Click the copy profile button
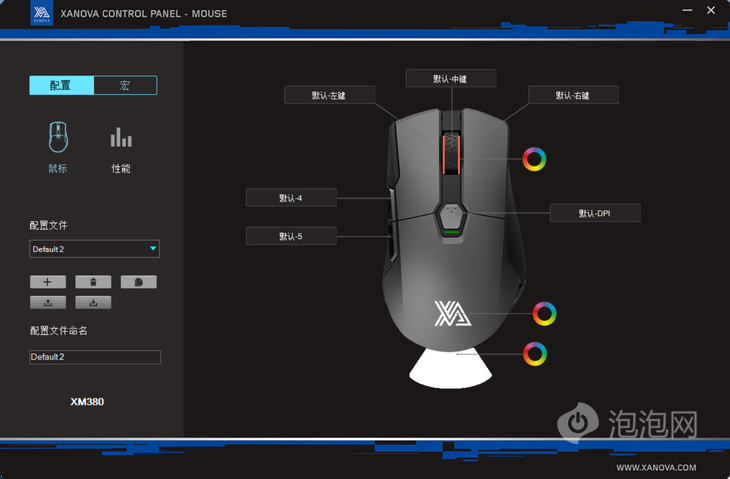The height and width of the screenshot is (479, 730). [x=139, y=282]
